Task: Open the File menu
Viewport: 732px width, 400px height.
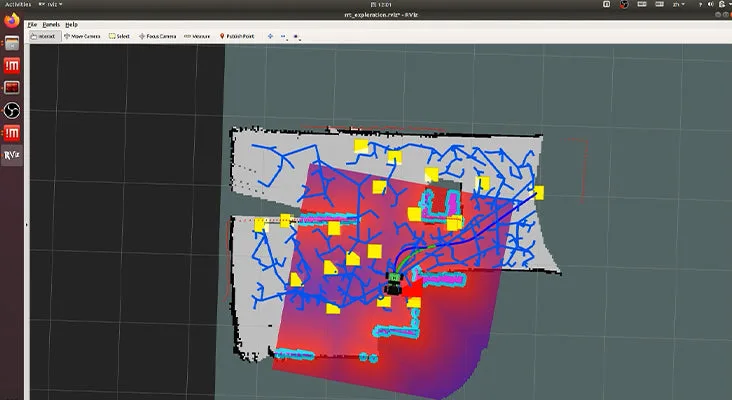Action: 32,24
